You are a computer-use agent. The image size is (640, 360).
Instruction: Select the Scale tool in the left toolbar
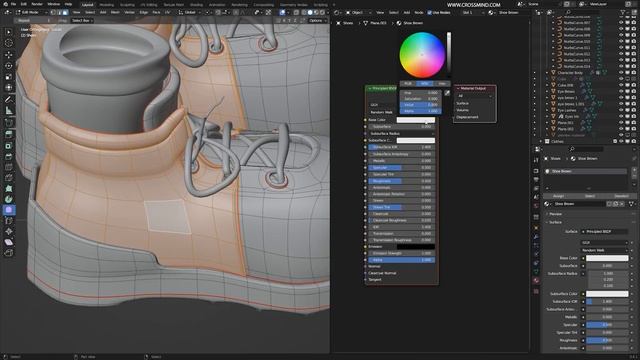[9, 77]
